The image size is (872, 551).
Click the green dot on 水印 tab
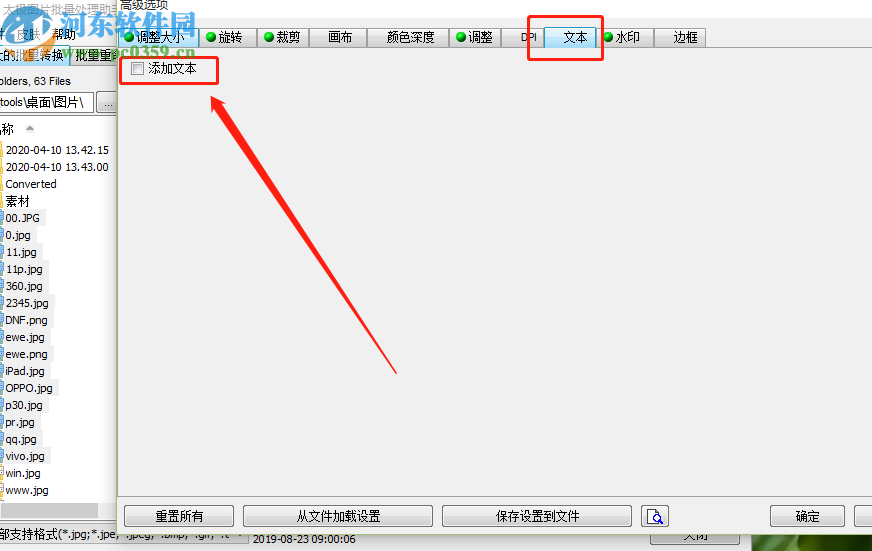608,37
